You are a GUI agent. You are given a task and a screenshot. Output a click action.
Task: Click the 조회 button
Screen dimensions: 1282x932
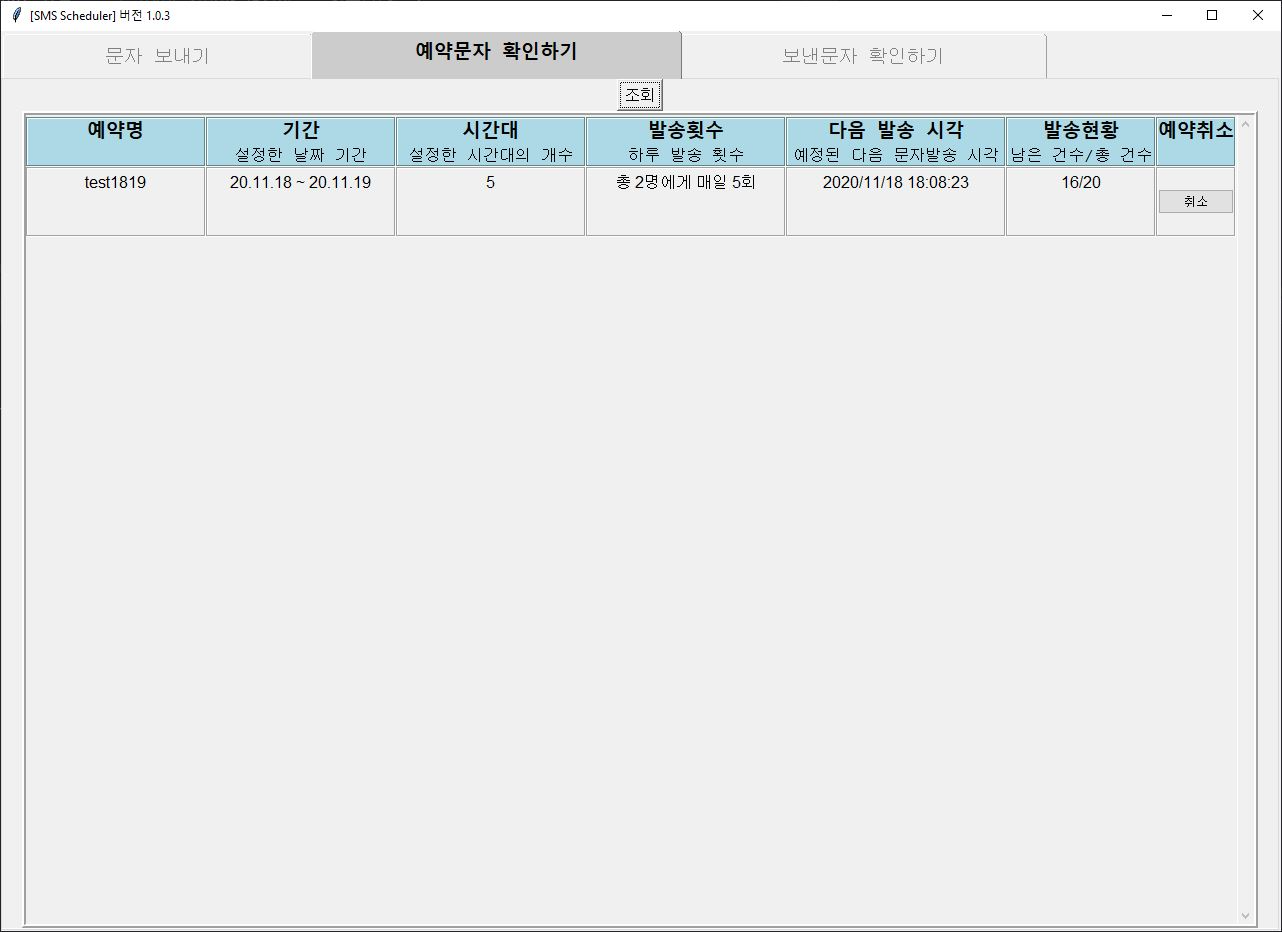640,96
